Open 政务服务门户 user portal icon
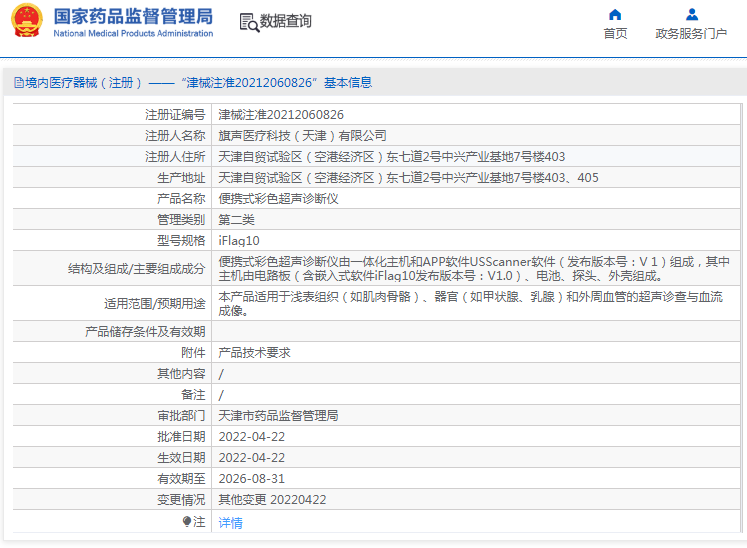Image resolution: width=747 pixels, height=548 pixels. pos(692,15)
